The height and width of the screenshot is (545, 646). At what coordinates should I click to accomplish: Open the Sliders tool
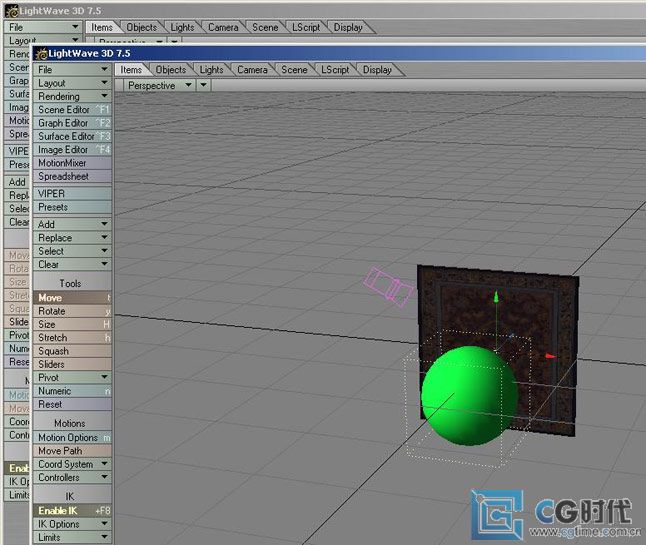[72, 364]
